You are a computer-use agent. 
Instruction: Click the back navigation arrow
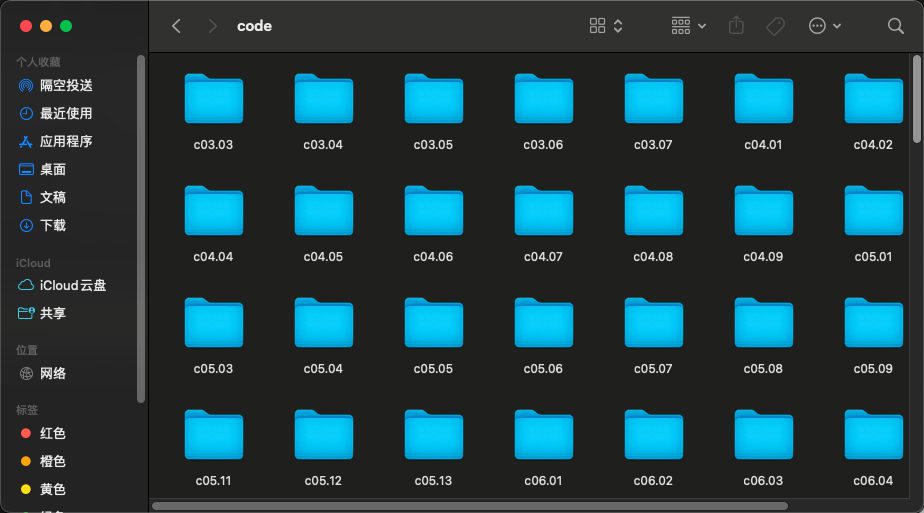pos(177,26)
